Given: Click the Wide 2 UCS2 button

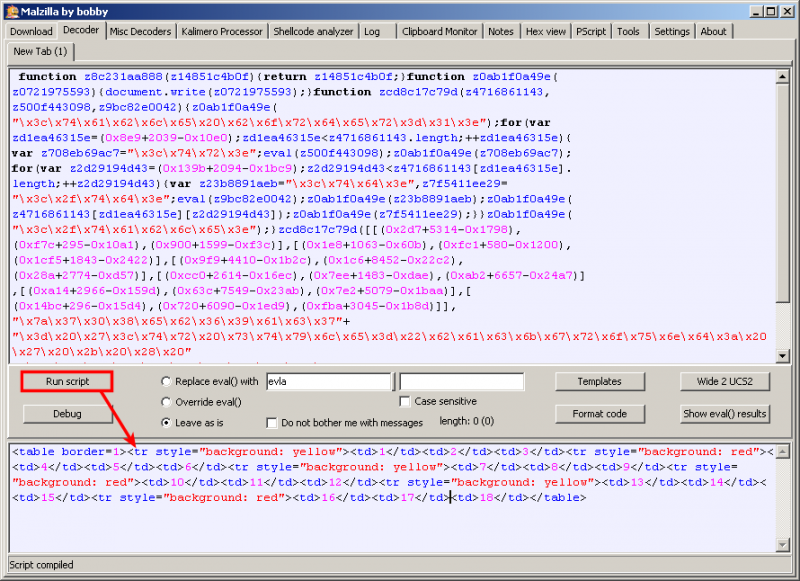Looking at the screenshot, I should pos(724,381).
